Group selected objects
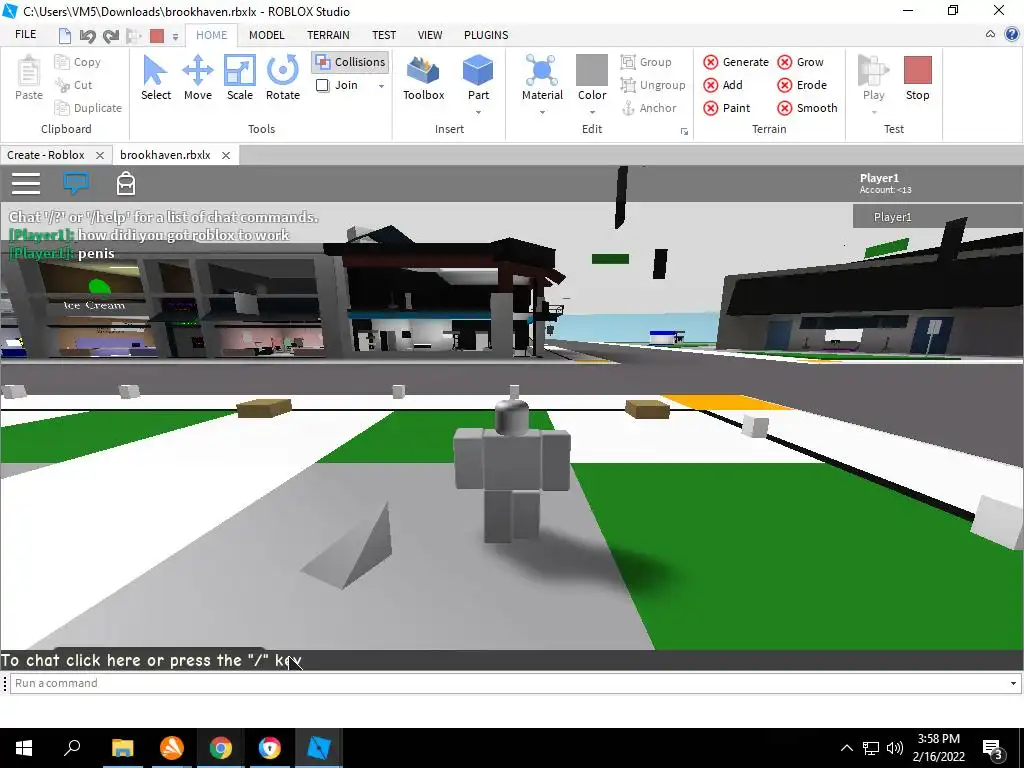Image resolution: width=1024 pixels, height=768 pixels. point(646,62)
